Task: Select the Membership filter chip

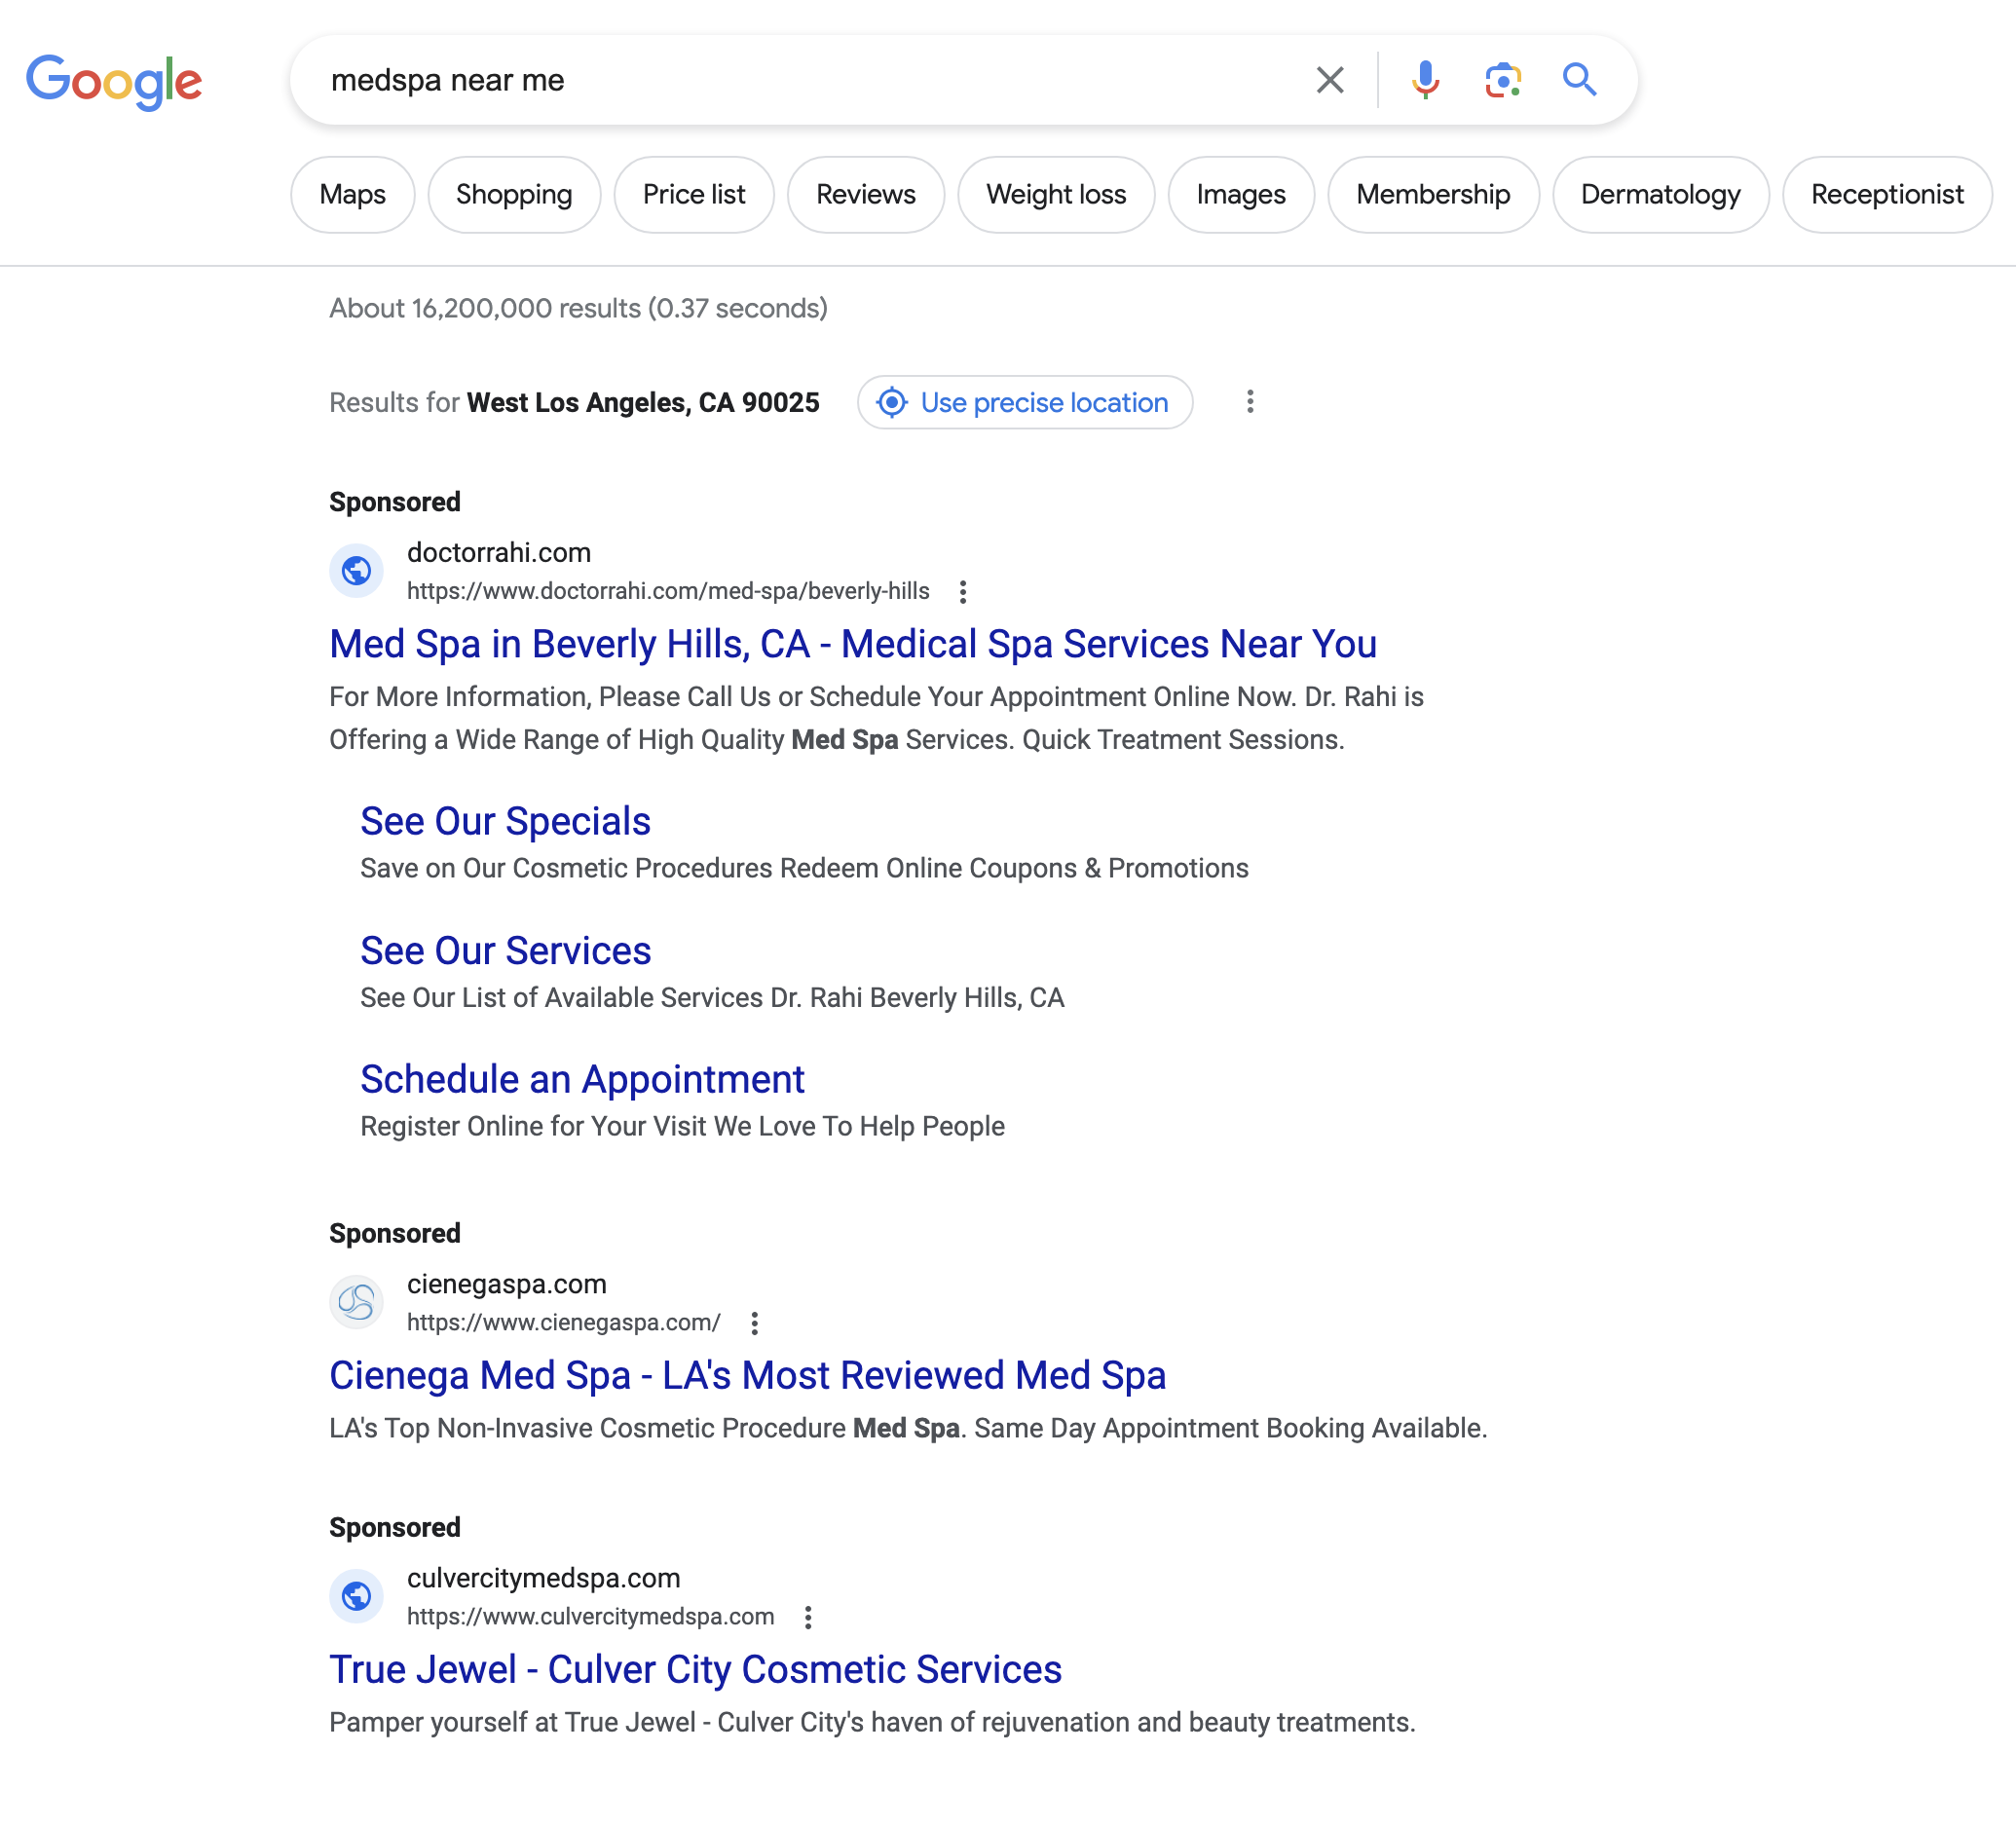Action: [x=1433, y=195]
